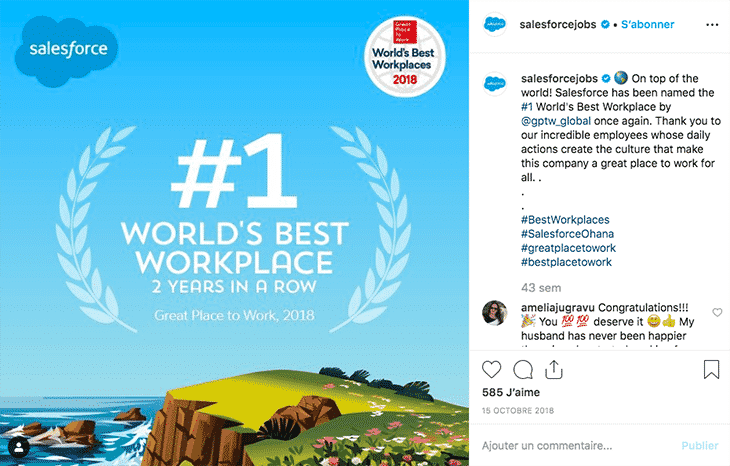730x466 pixels.
Task: Open the #BestWorkplaces hashtag
Action: tap(565, 220)
